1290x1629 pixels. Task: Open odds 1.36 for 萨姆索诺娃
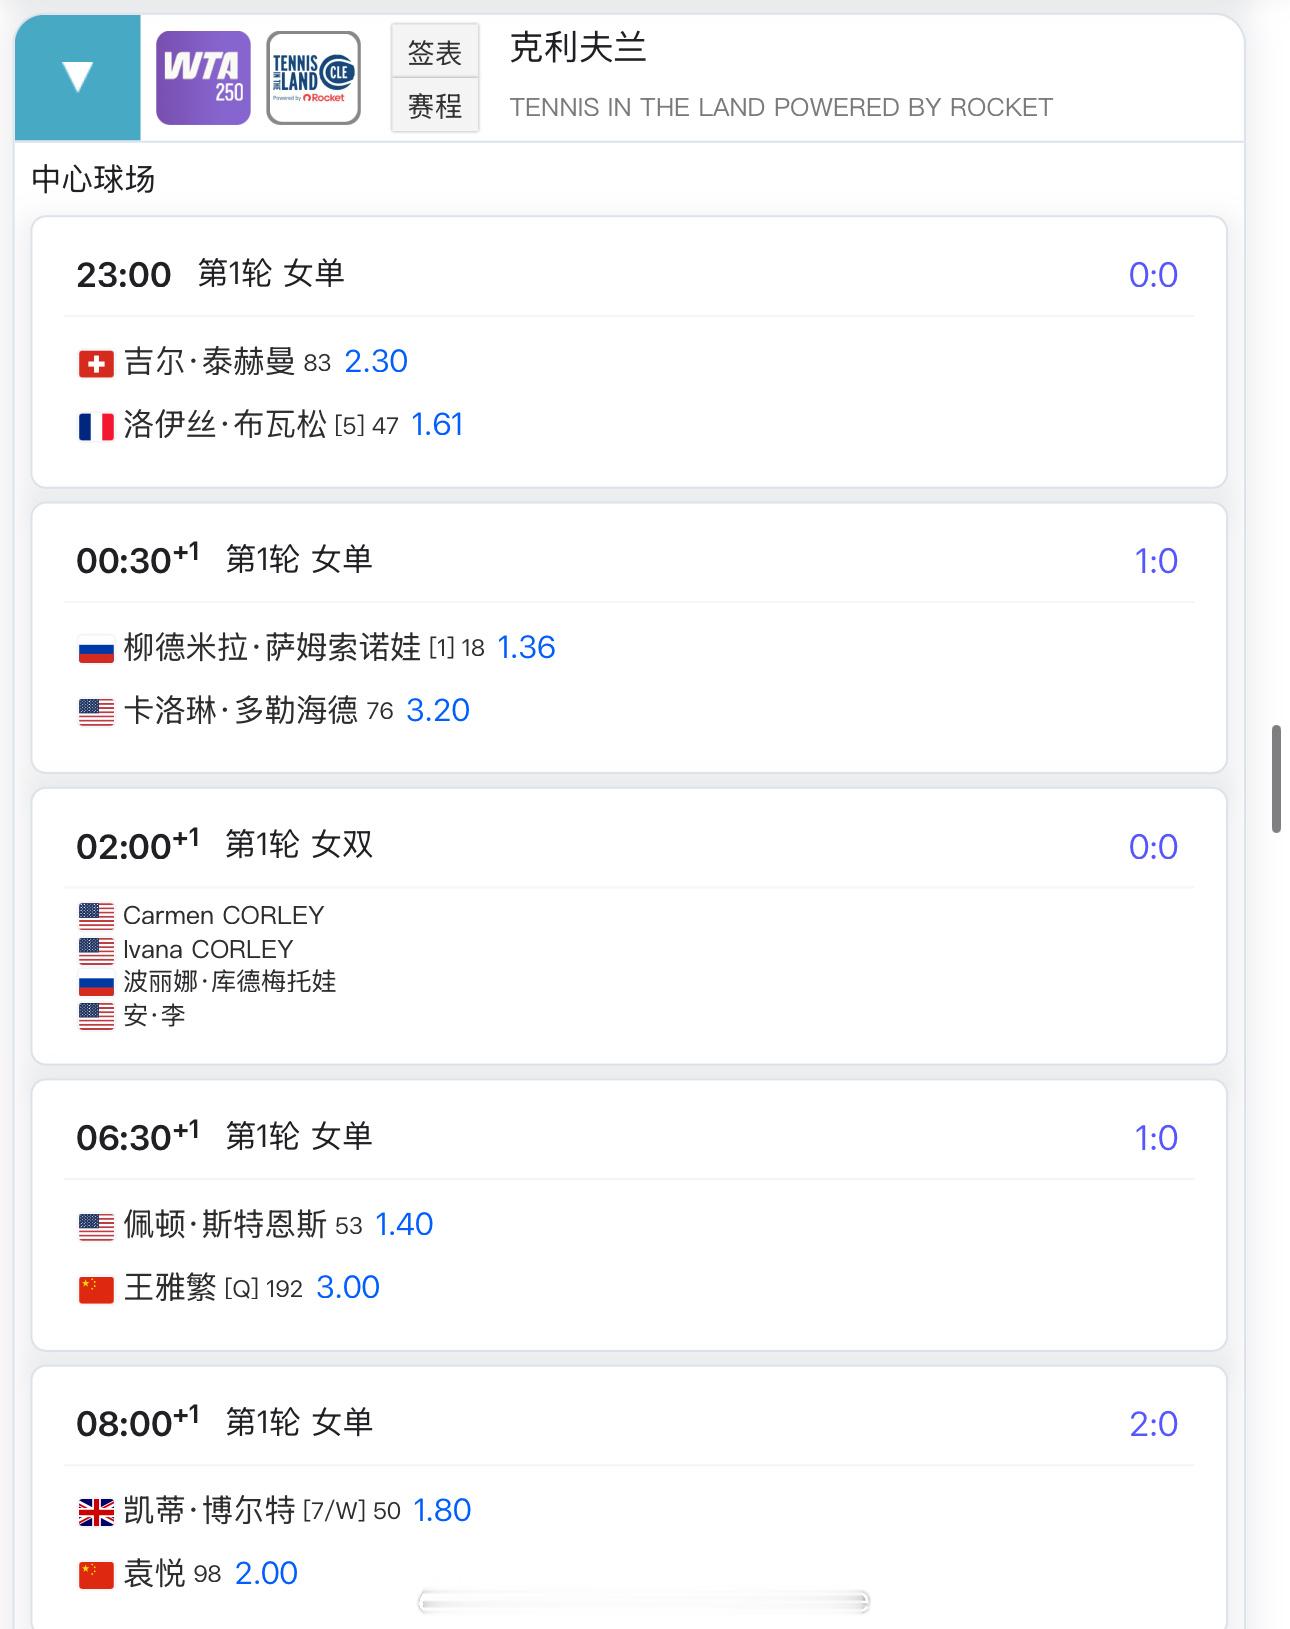pos(526,647)
